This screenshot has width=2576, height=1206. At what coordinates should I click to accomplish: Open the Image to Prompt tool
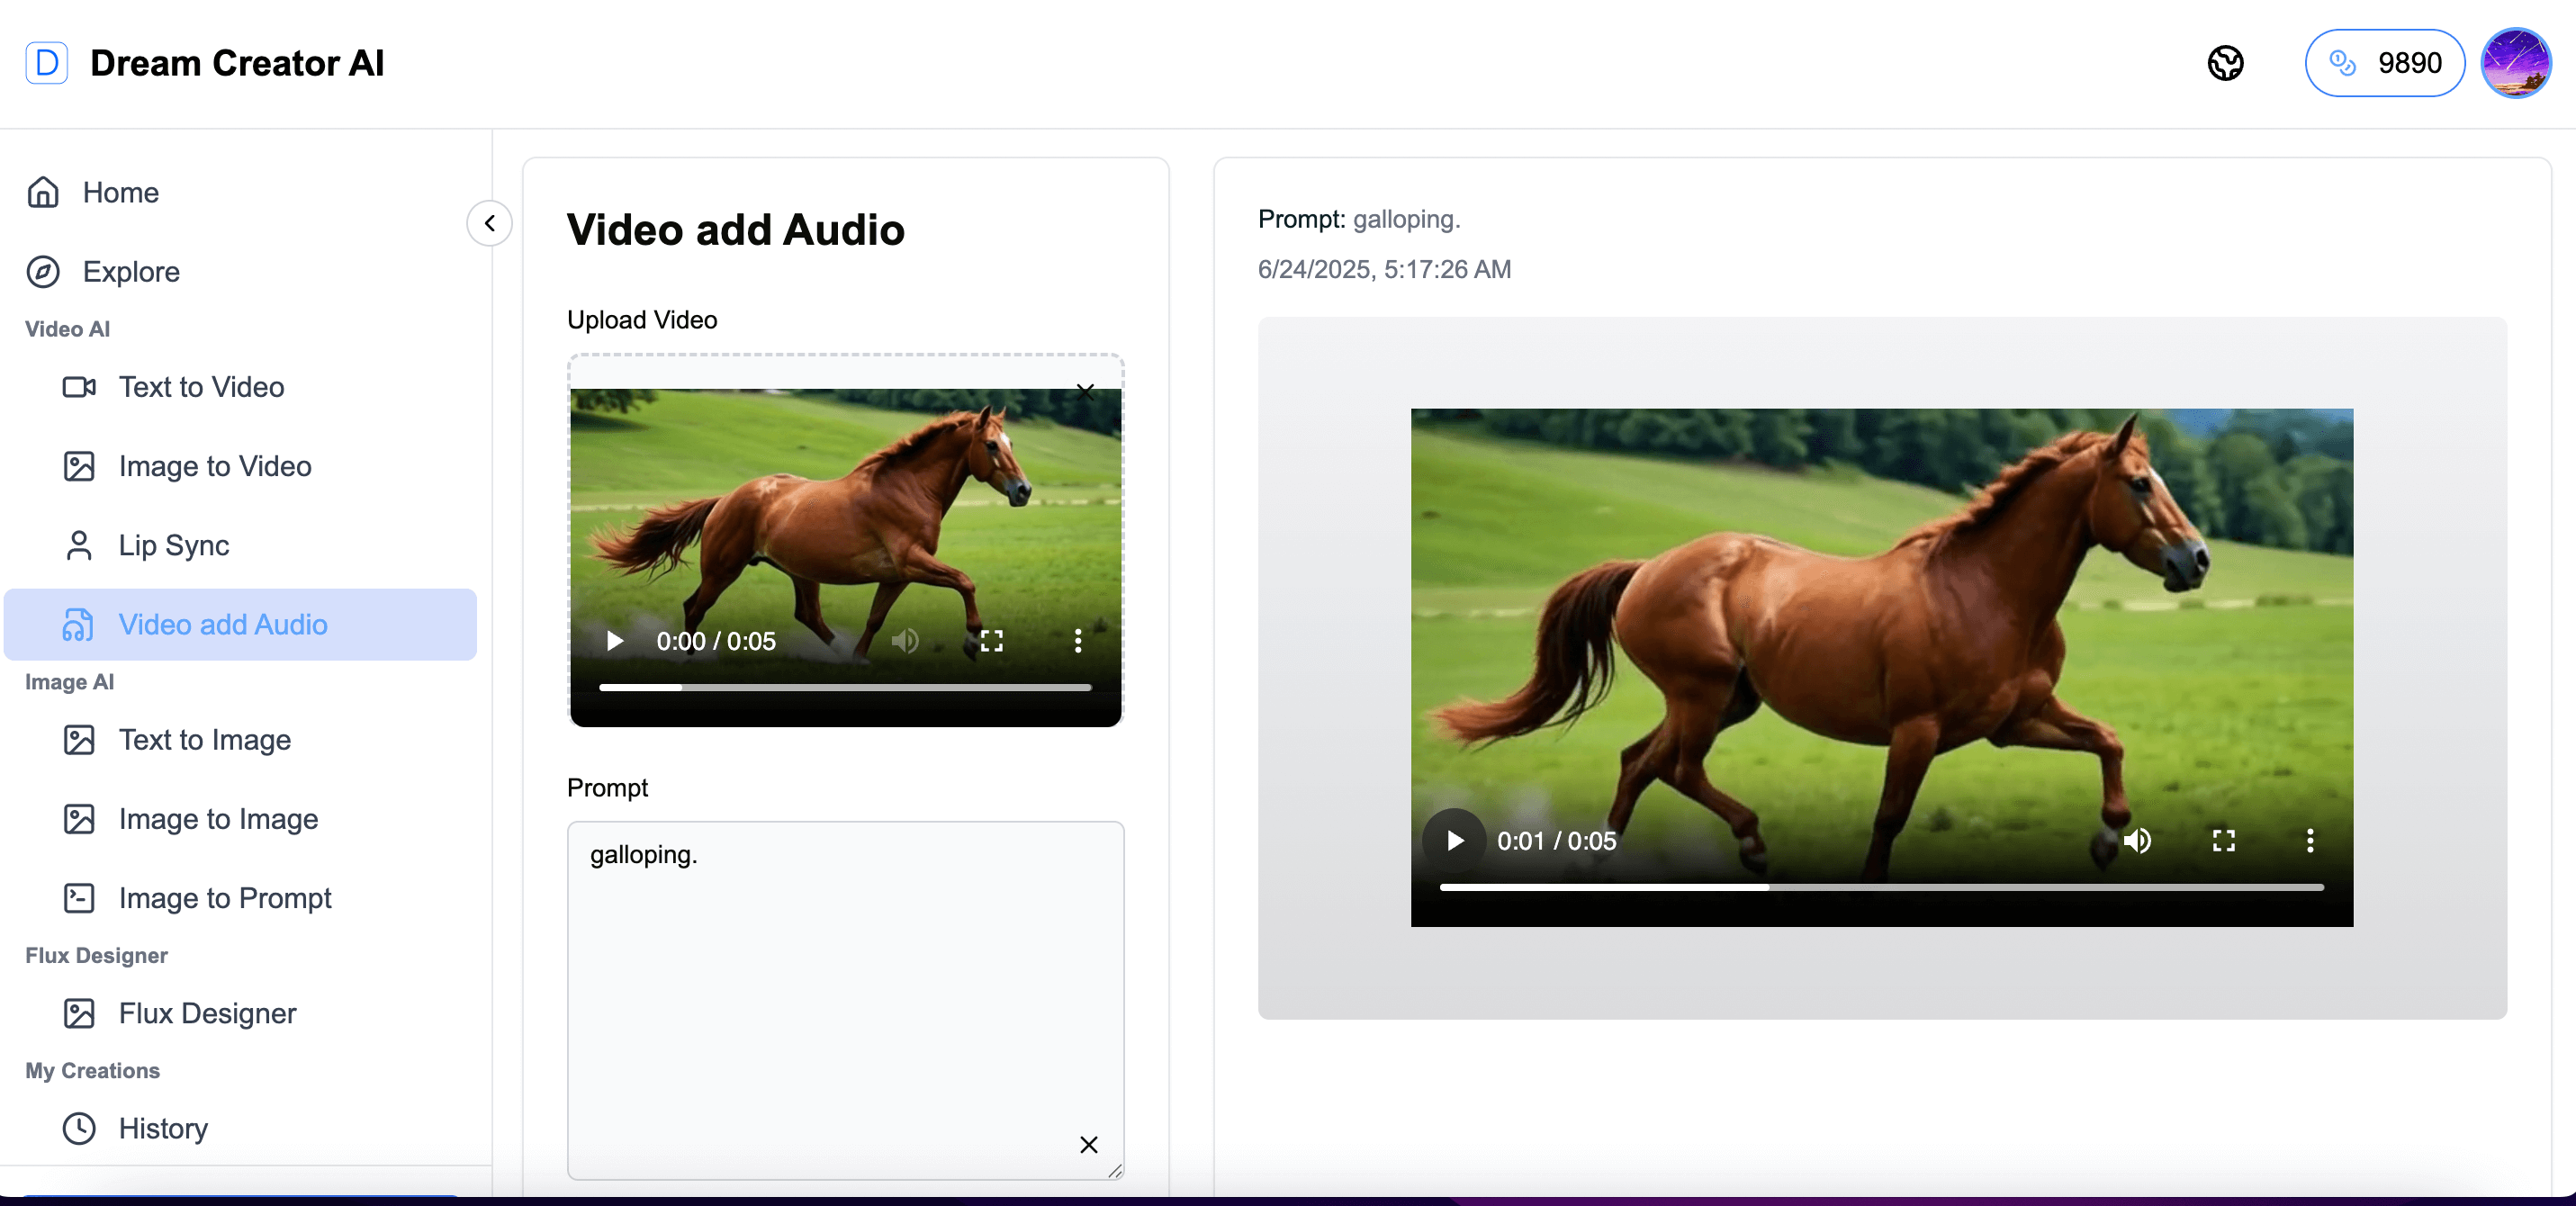coord(225,898)
